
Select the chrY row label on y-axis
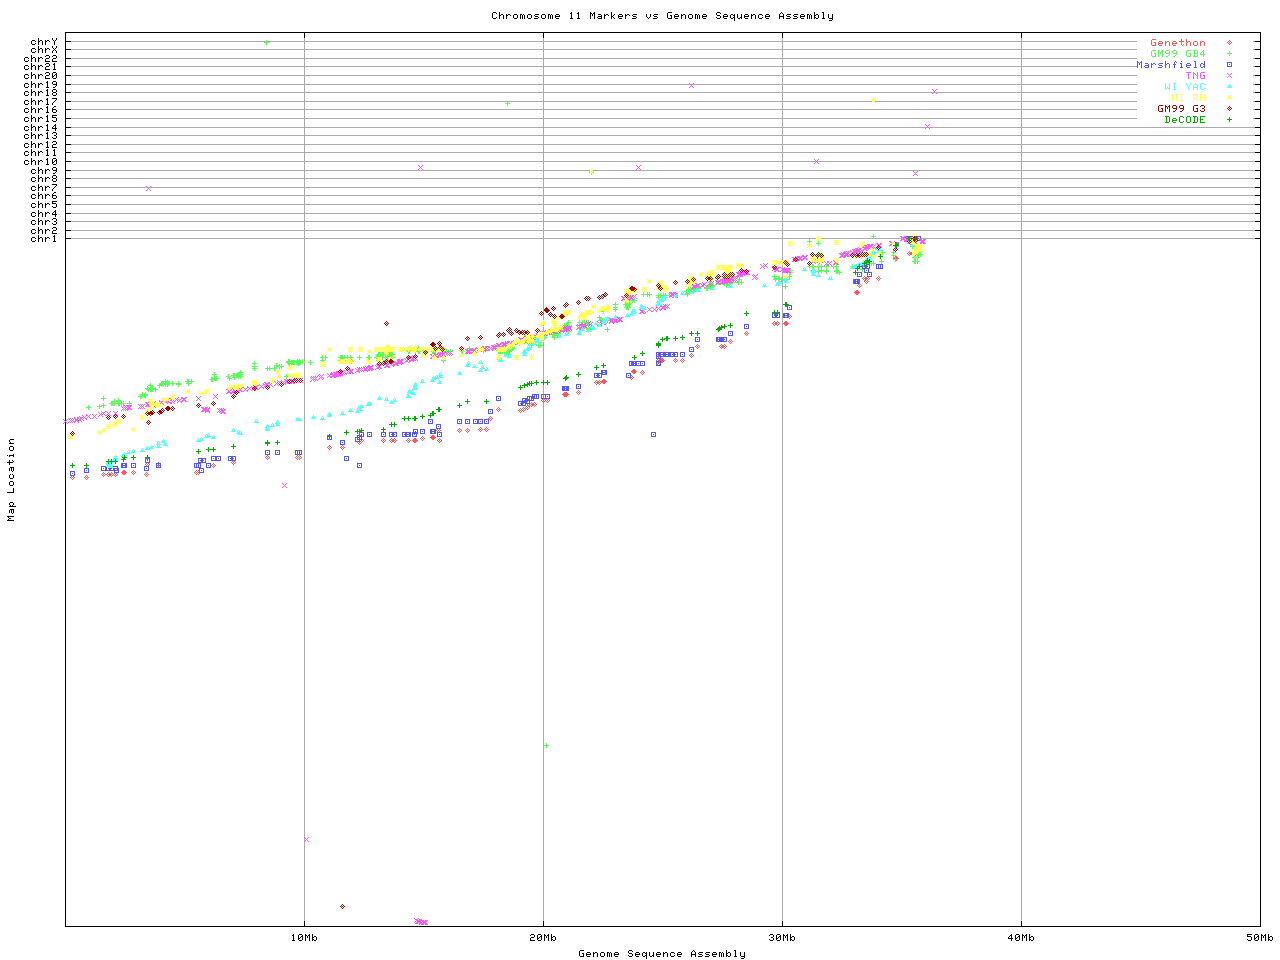click(x=44, y=42)
